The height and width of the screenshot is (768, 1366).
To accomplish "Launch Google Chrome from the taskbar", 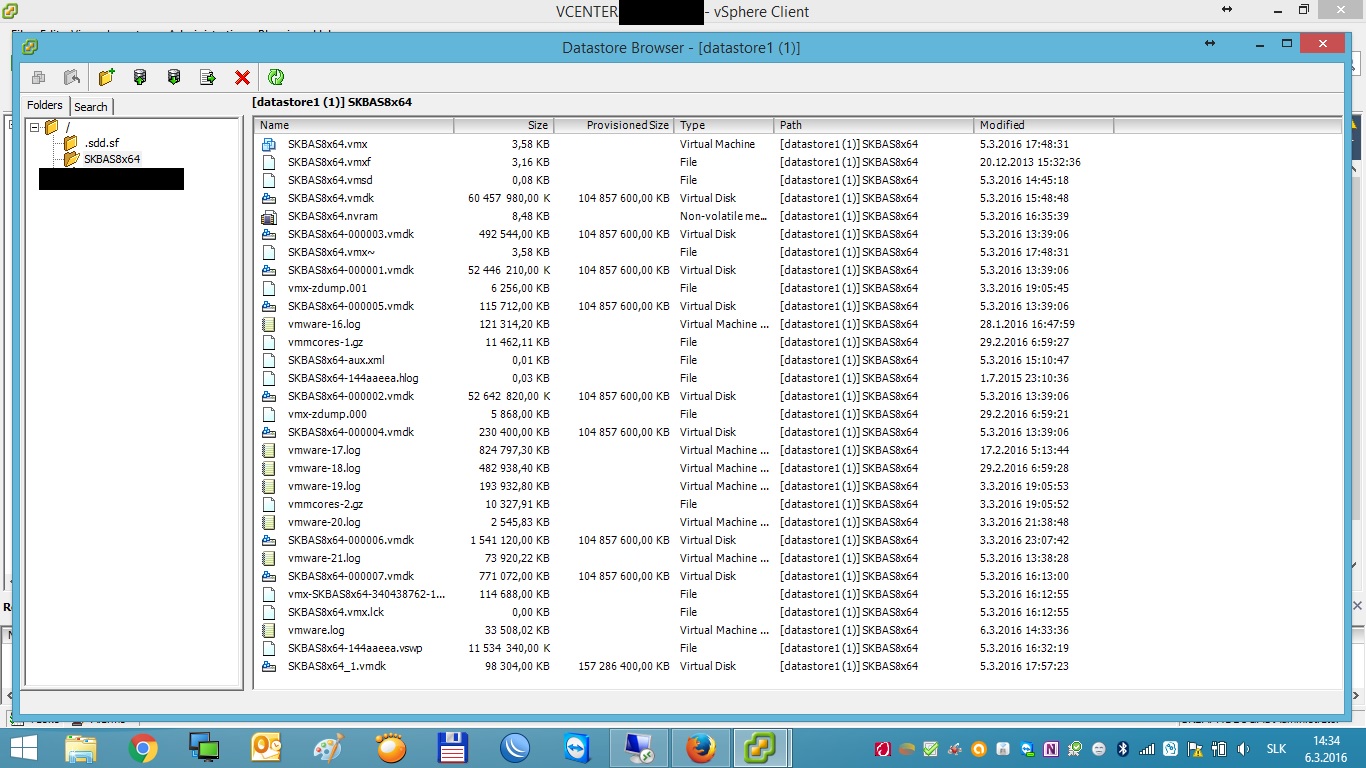I will [x=143, y=748].
